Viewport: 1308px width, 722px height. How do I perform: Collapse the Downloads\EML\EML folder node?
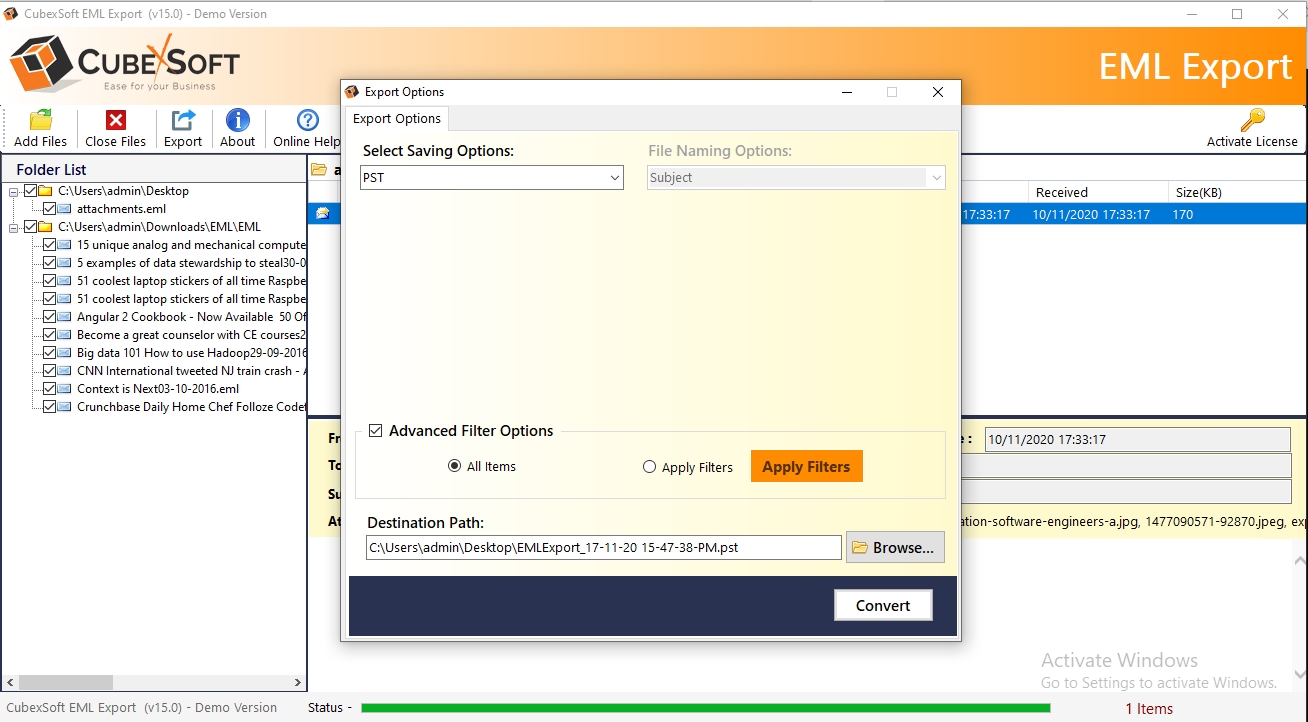point(14,227)
